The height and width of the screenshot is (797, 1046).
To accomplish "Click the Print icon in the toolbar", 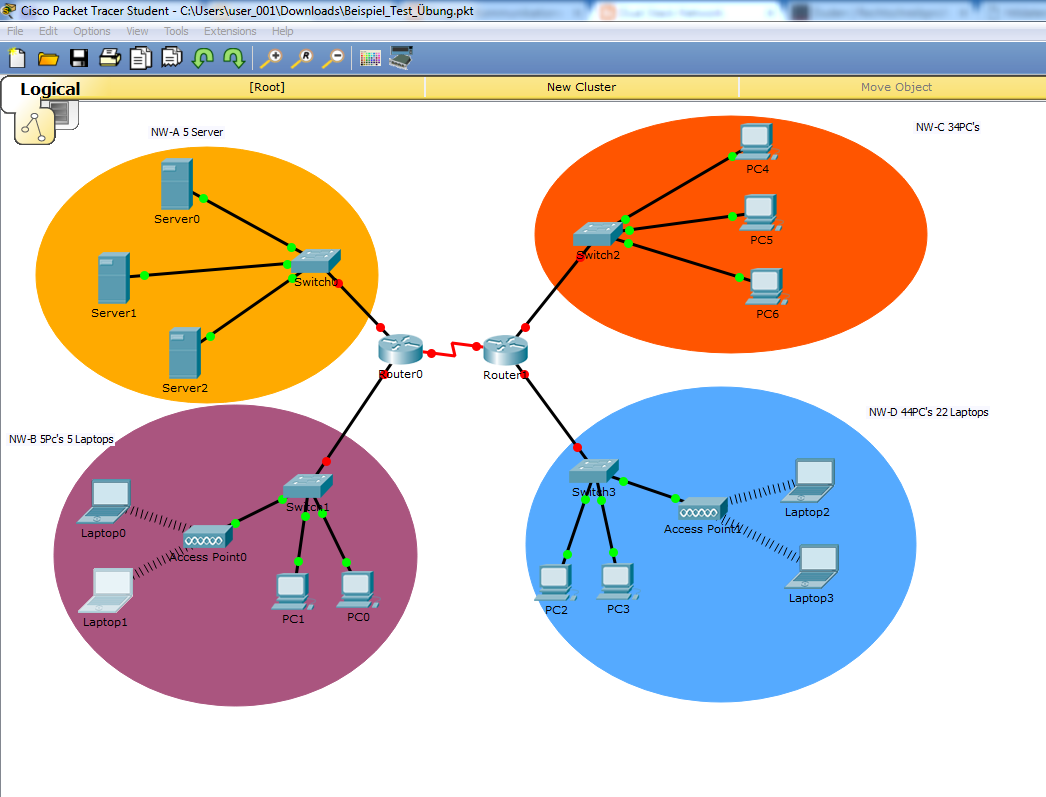I will click(110, 58).
